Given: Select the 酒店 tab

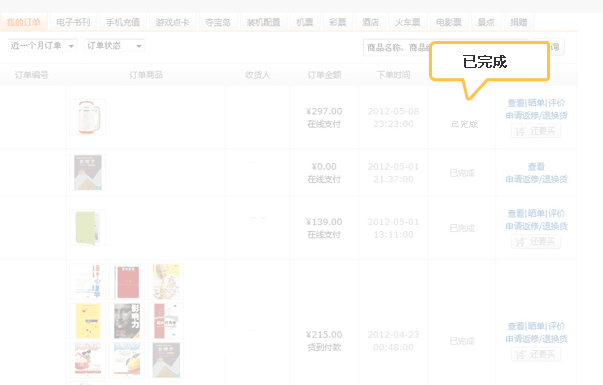Looking at the screenshot, I should click(370, 22).
